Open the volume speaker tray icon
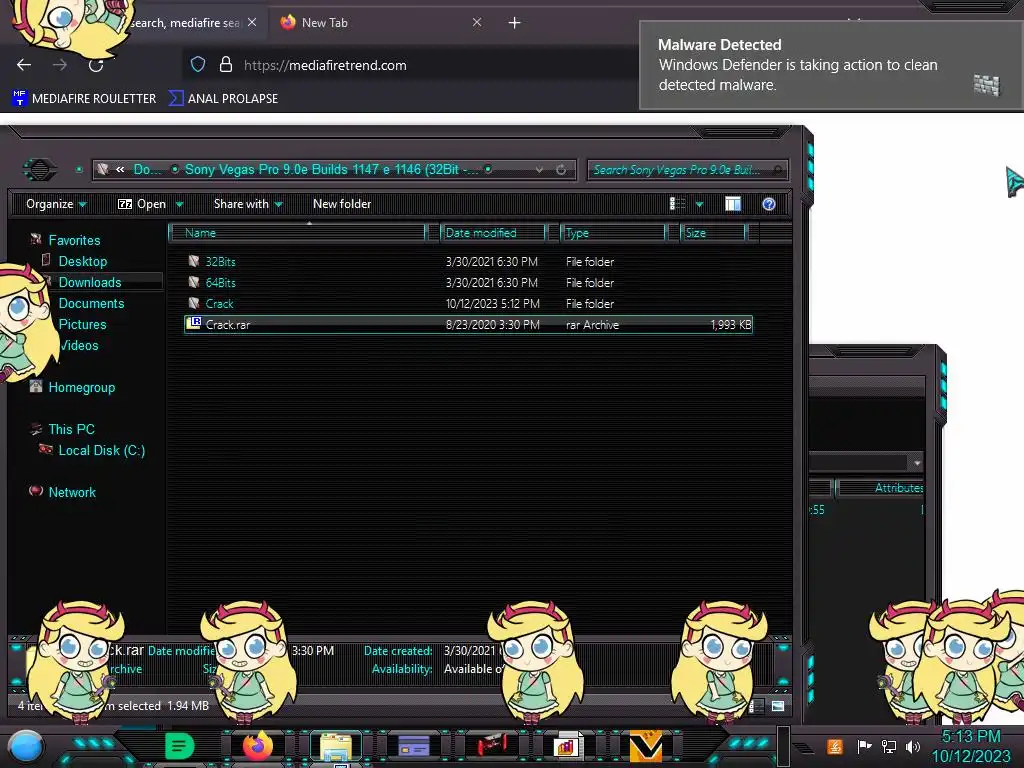The width and height of the screenshot is (1024, 768). pyautogui.click(x=913, y=746)
